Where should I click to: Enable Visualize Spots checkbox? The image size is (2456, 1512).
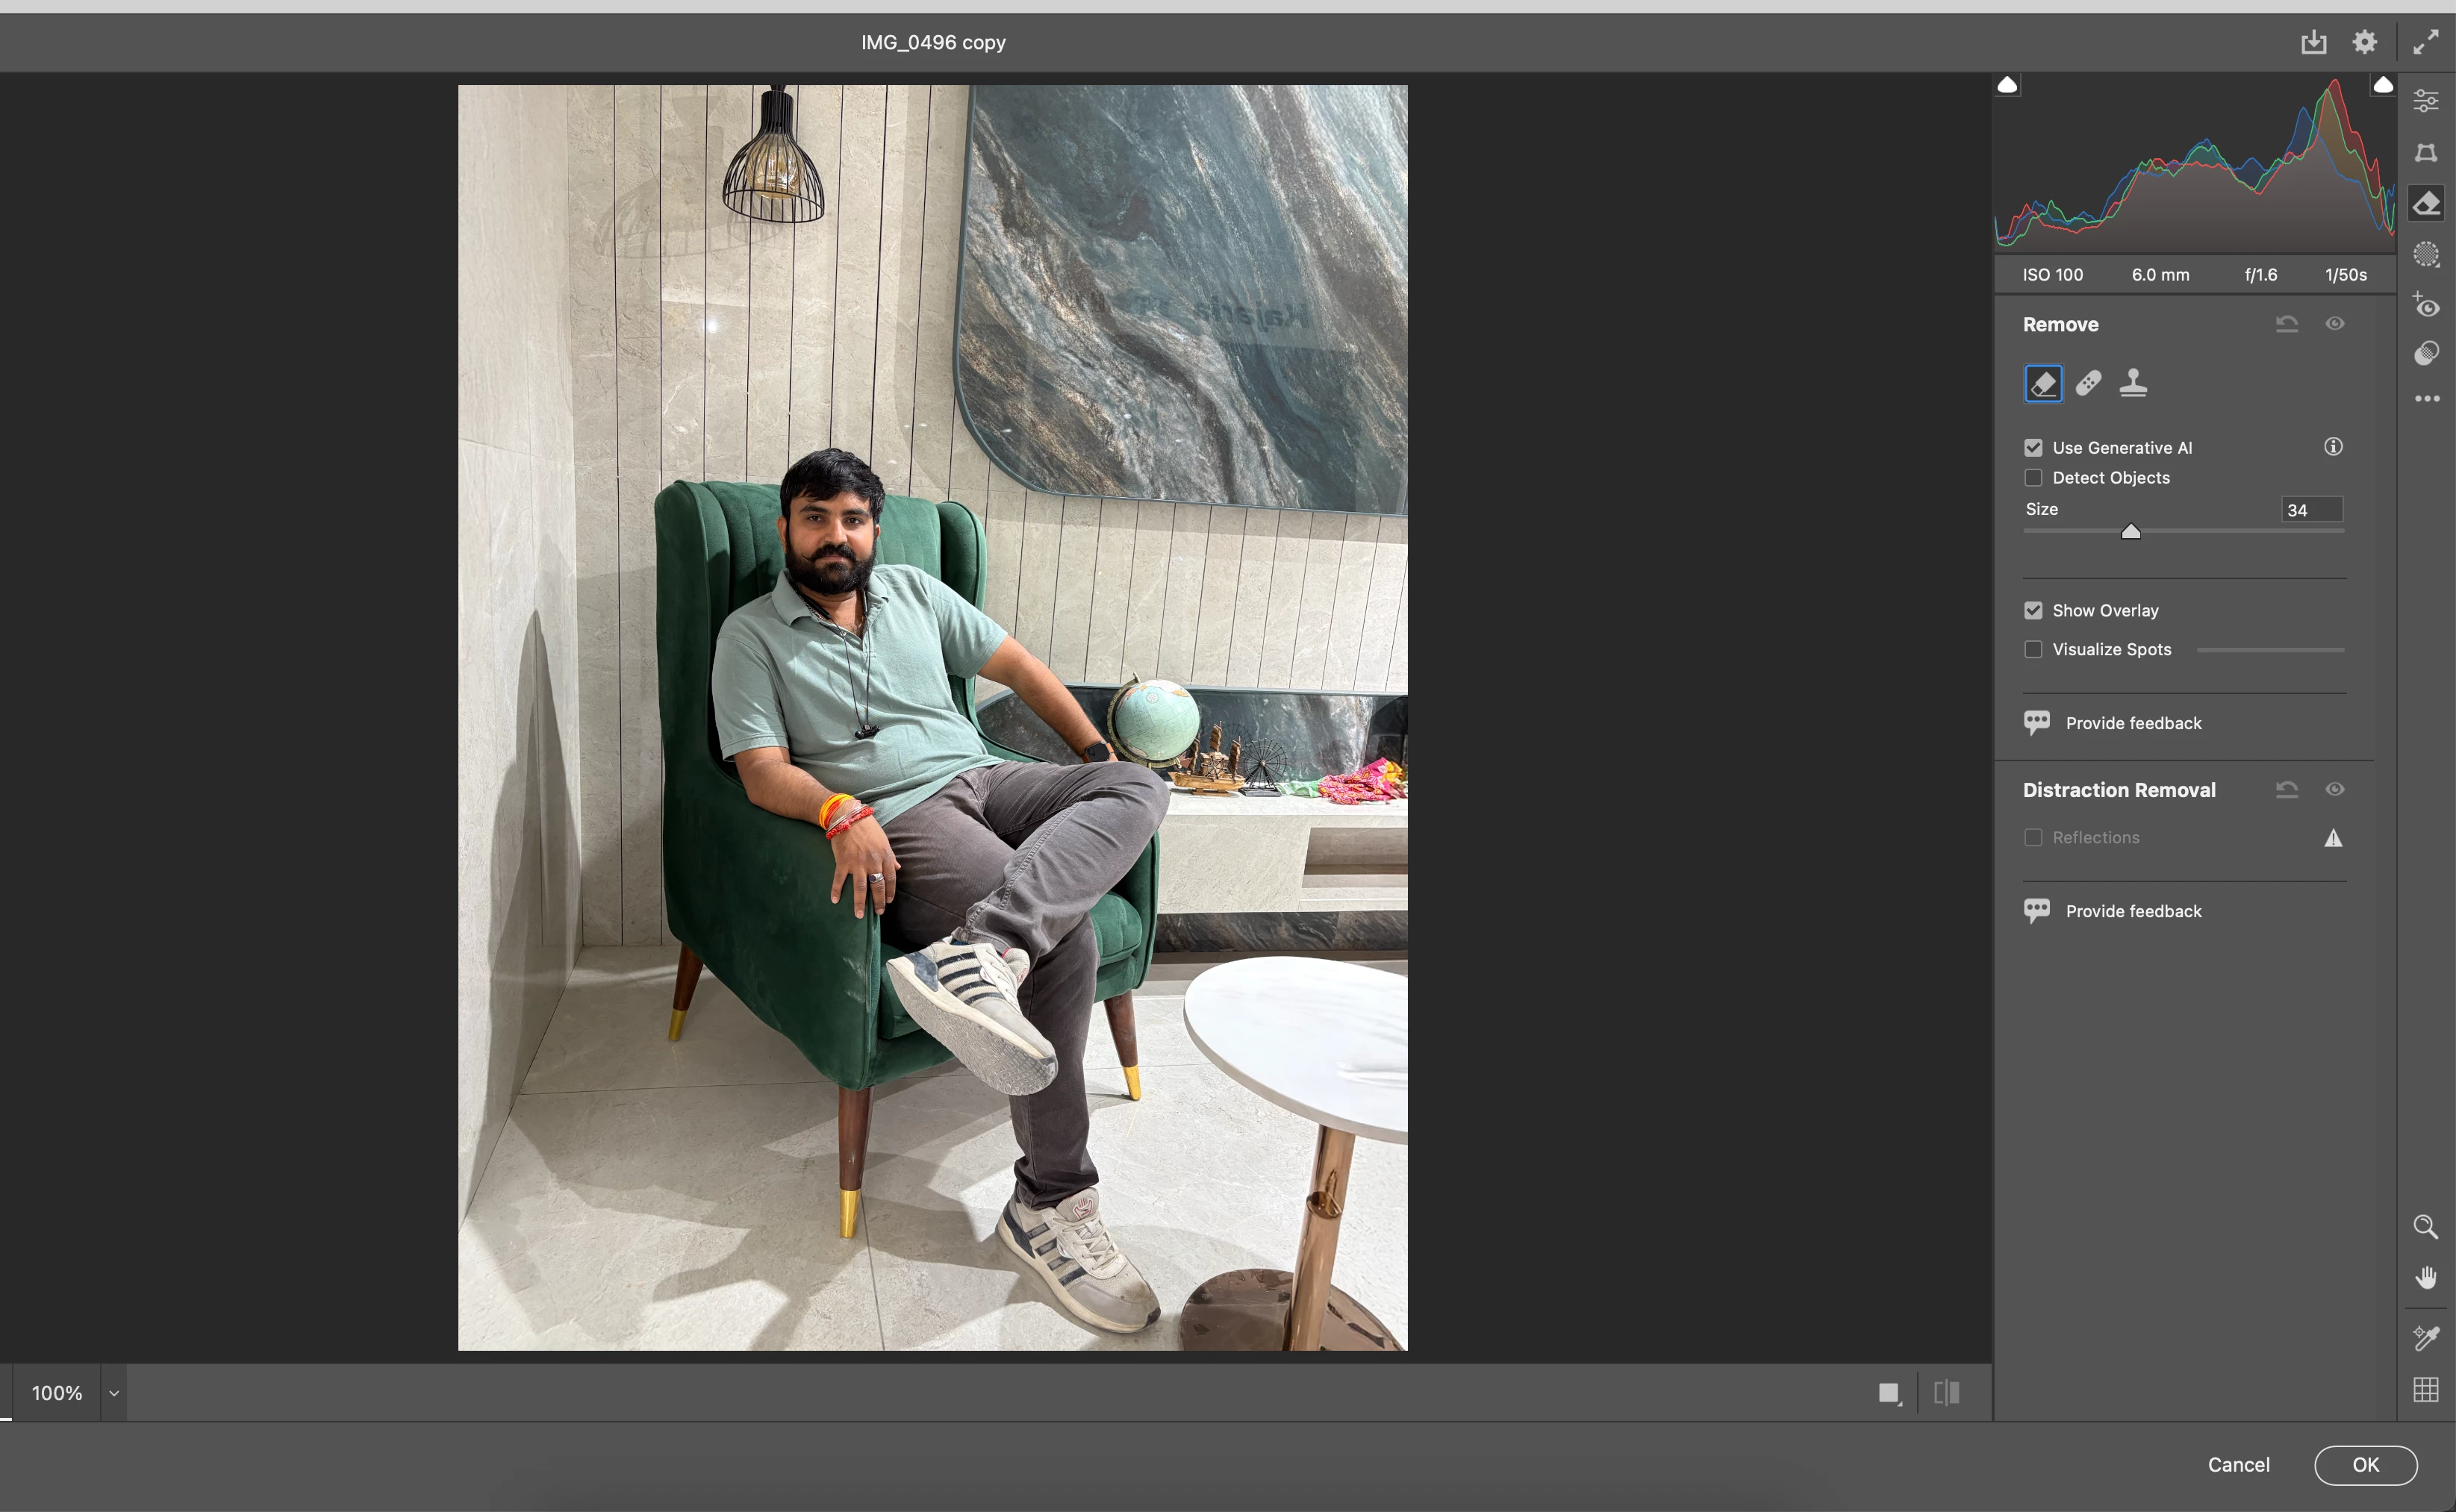(2033, 650)
